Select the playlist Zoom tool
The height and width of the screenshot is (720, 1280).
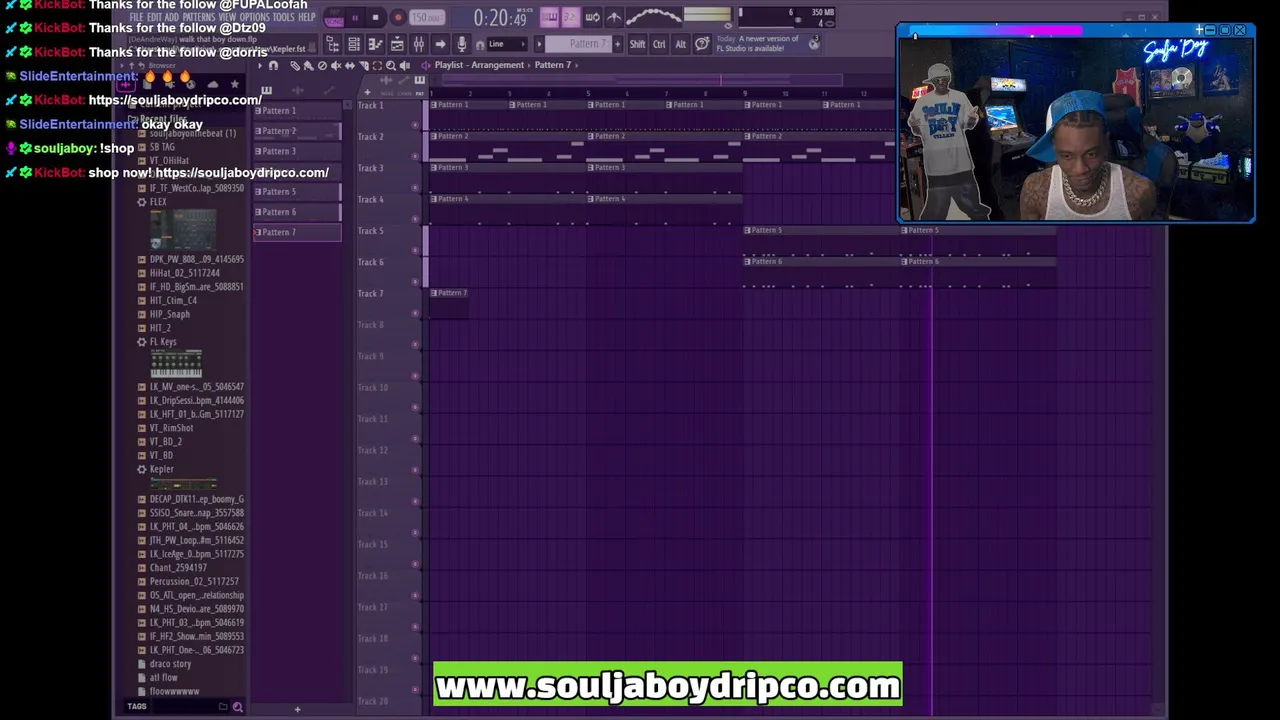(391, 66)
